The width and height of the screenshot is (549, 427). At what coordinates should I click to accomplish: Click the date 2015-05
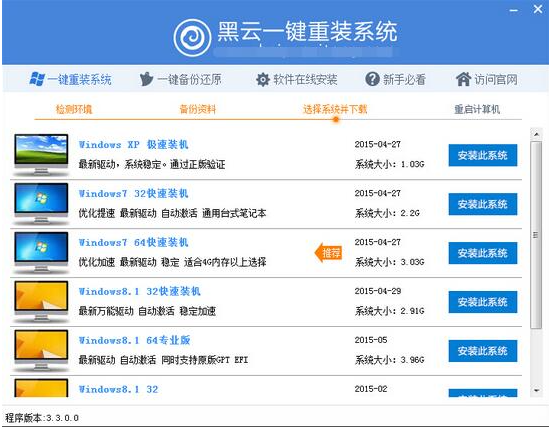pos(371,340)
